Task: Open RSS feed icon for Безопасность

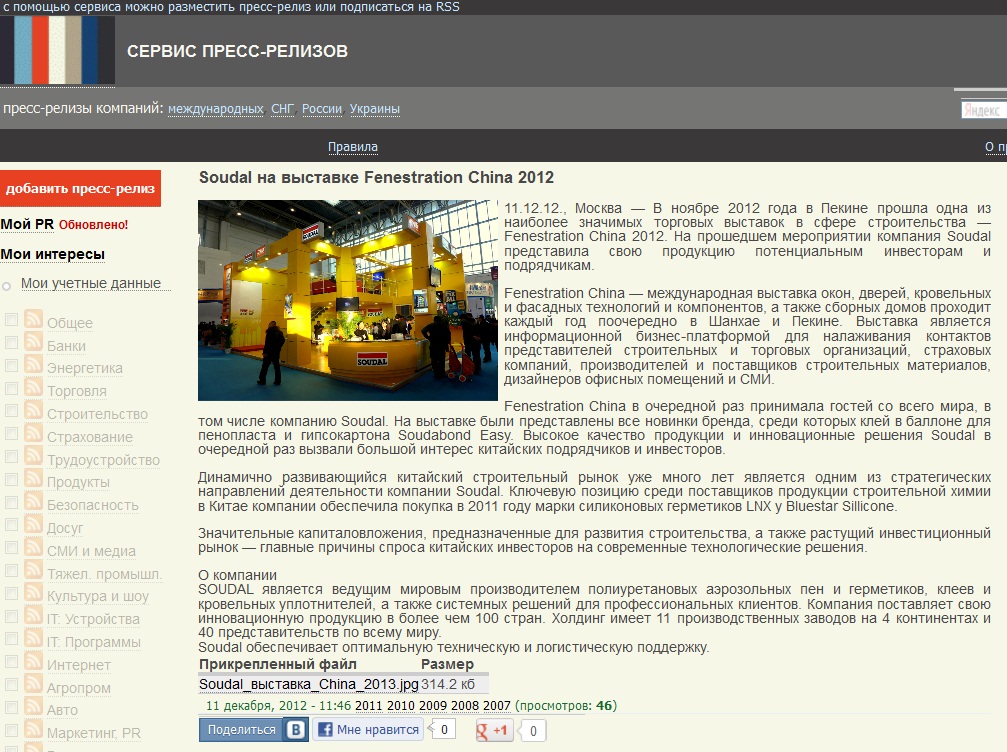Action: coord(33,502)
